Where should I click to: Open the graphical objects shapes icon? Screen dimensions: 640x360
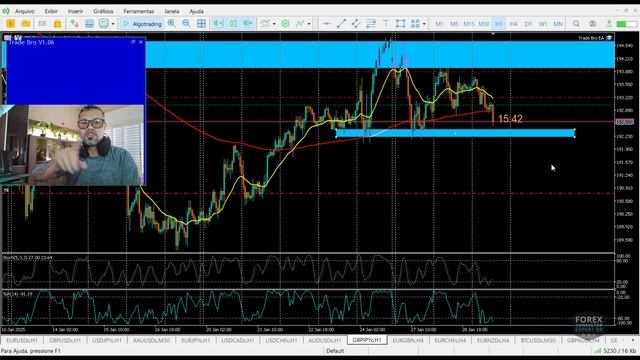click(415, 24)
